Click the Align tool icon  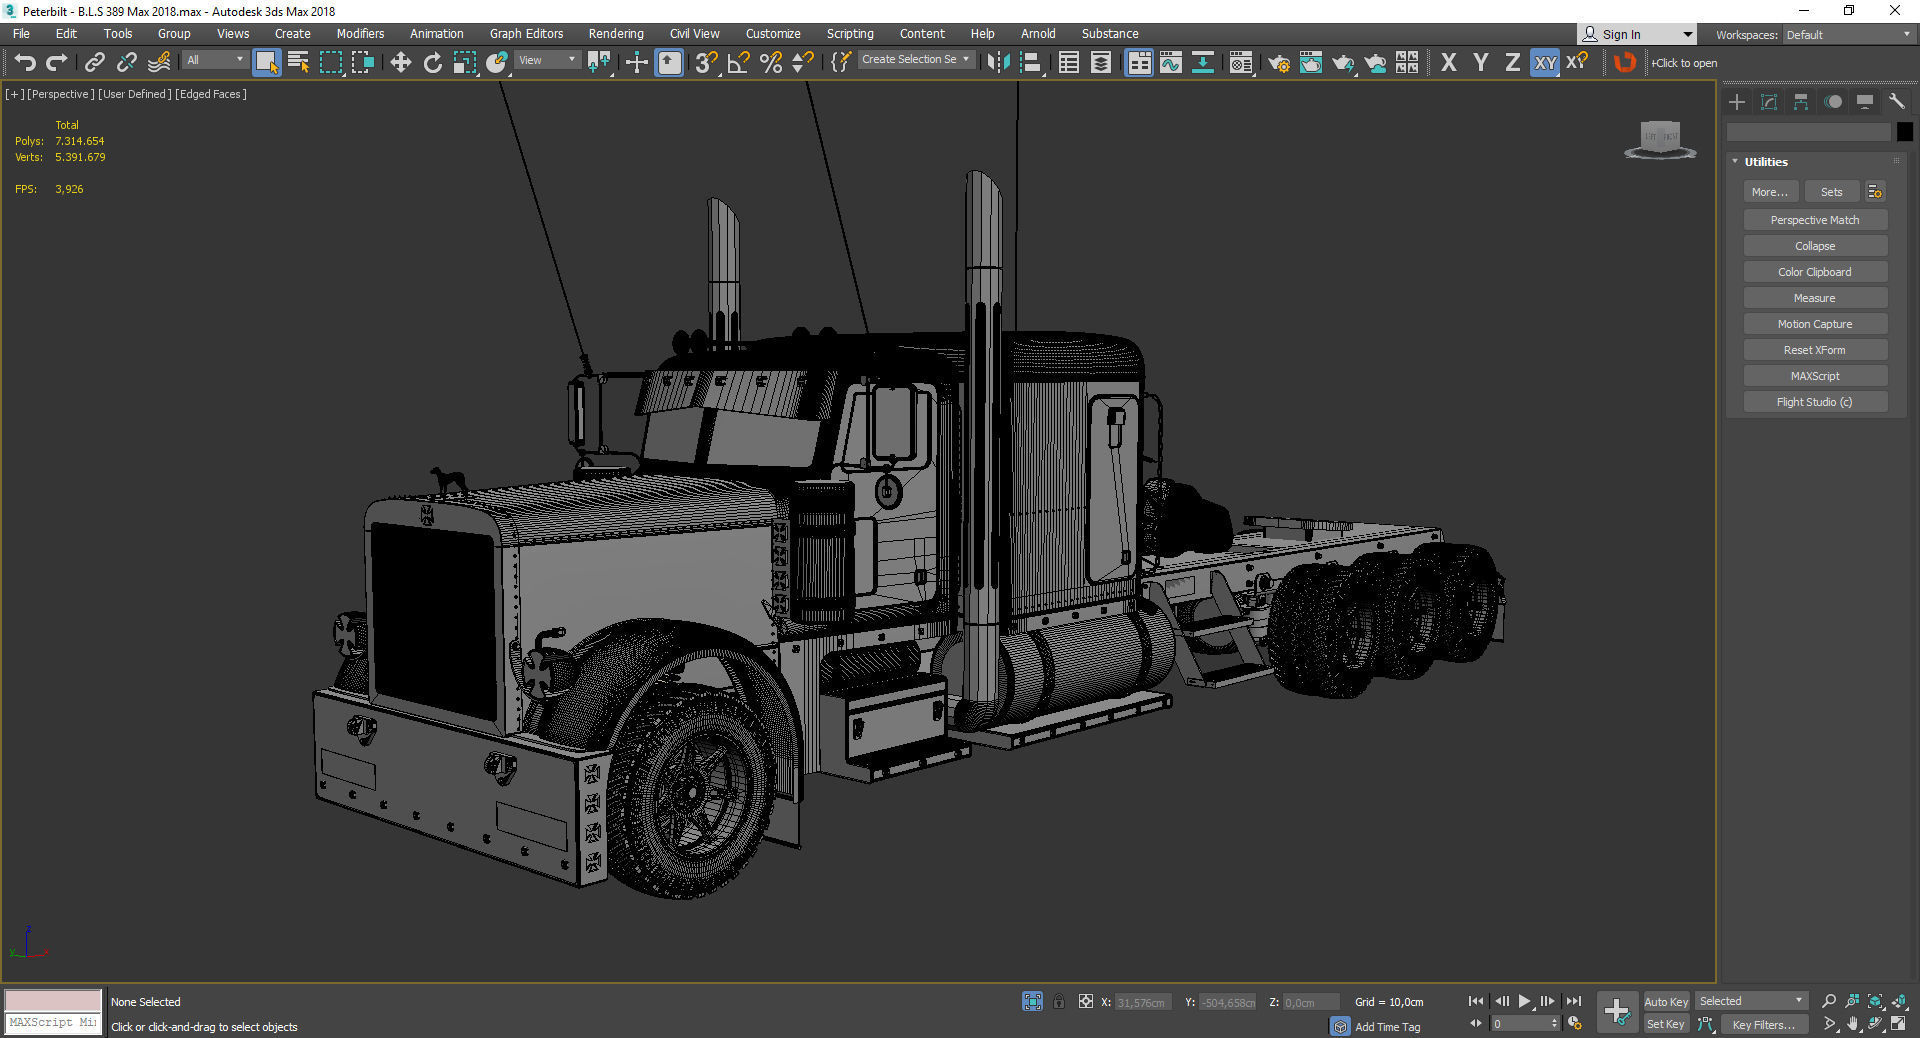coord(1031,63)
